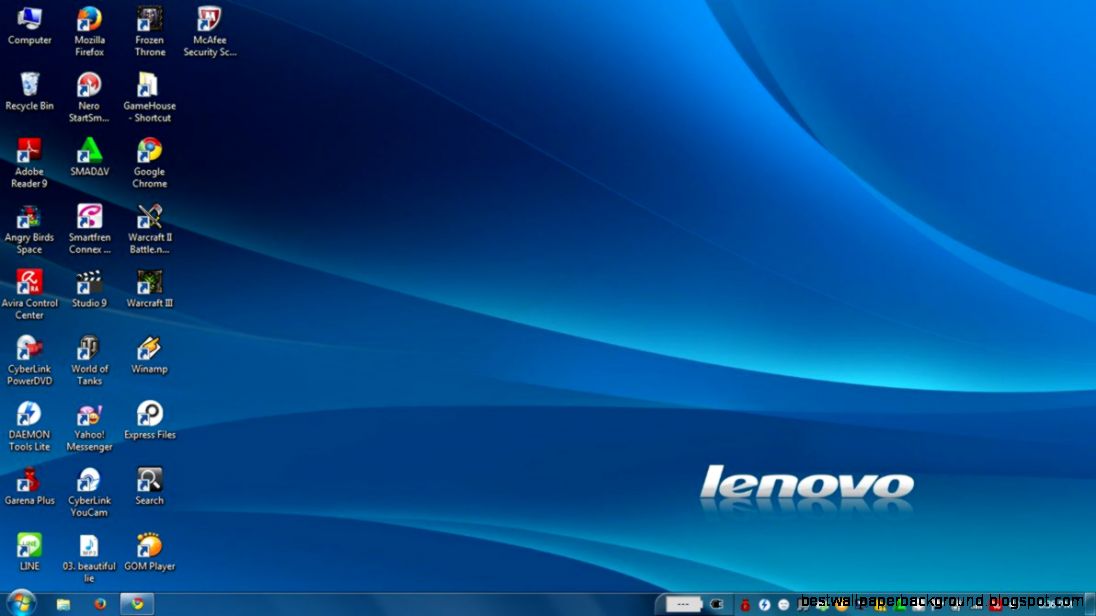The height and width of the screenshot is (616, 1096).
Task: Open GameHouse shortcut folder
Action: tap(150, 98)
